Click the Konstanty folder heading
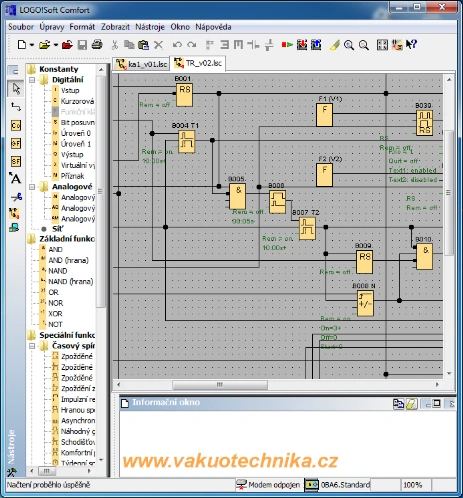 (x=59, y=69)
